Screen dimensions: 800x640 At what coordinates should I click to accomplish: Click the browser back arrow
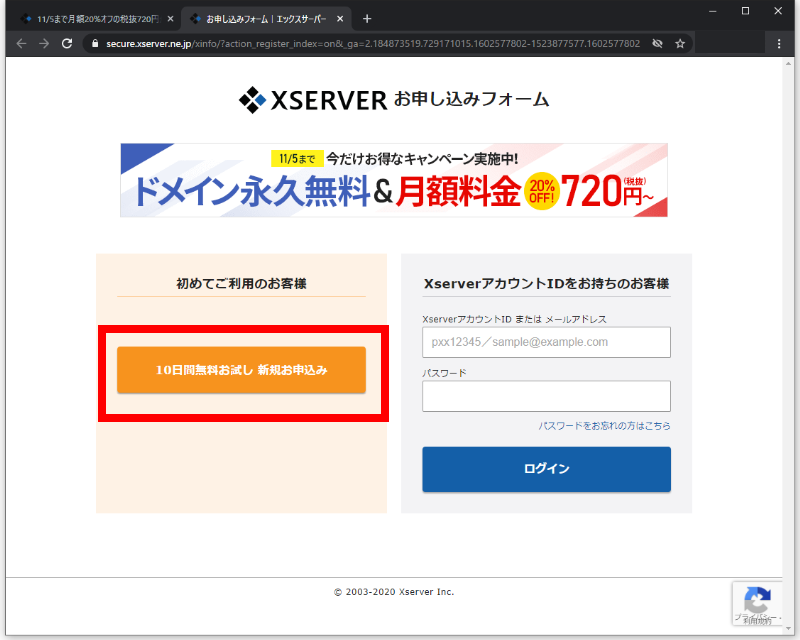(21, 44)
